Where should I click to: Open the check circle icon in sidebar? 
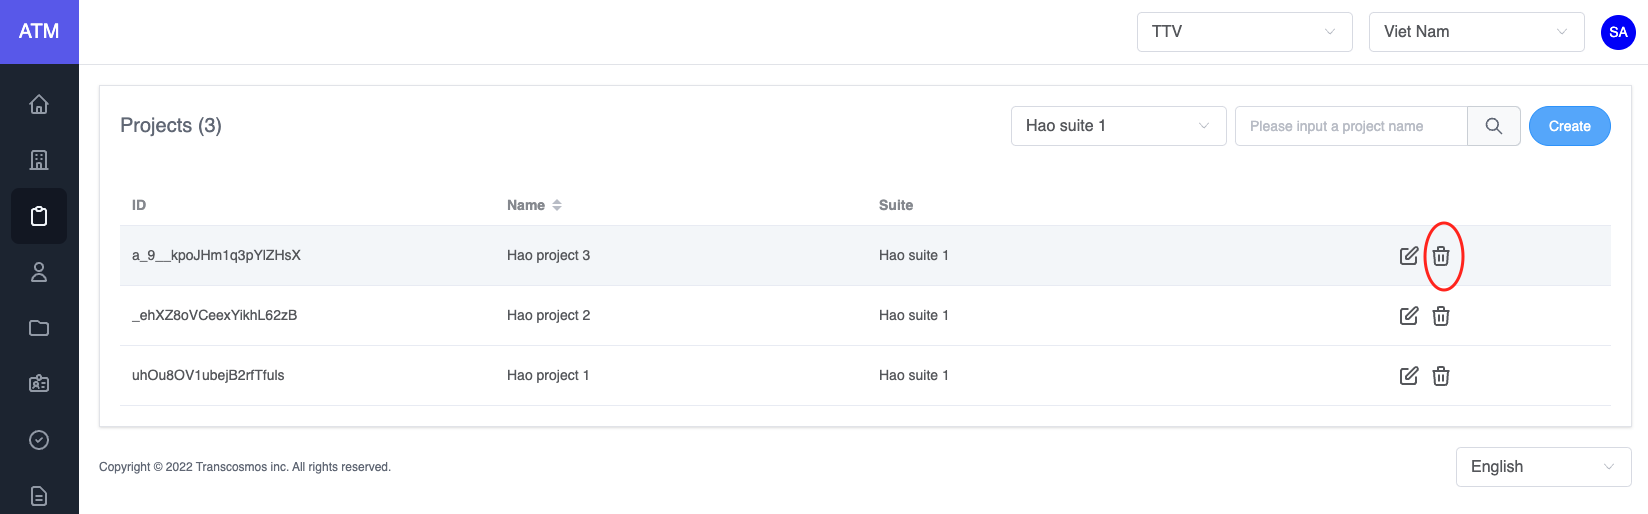tap(39, 440)
